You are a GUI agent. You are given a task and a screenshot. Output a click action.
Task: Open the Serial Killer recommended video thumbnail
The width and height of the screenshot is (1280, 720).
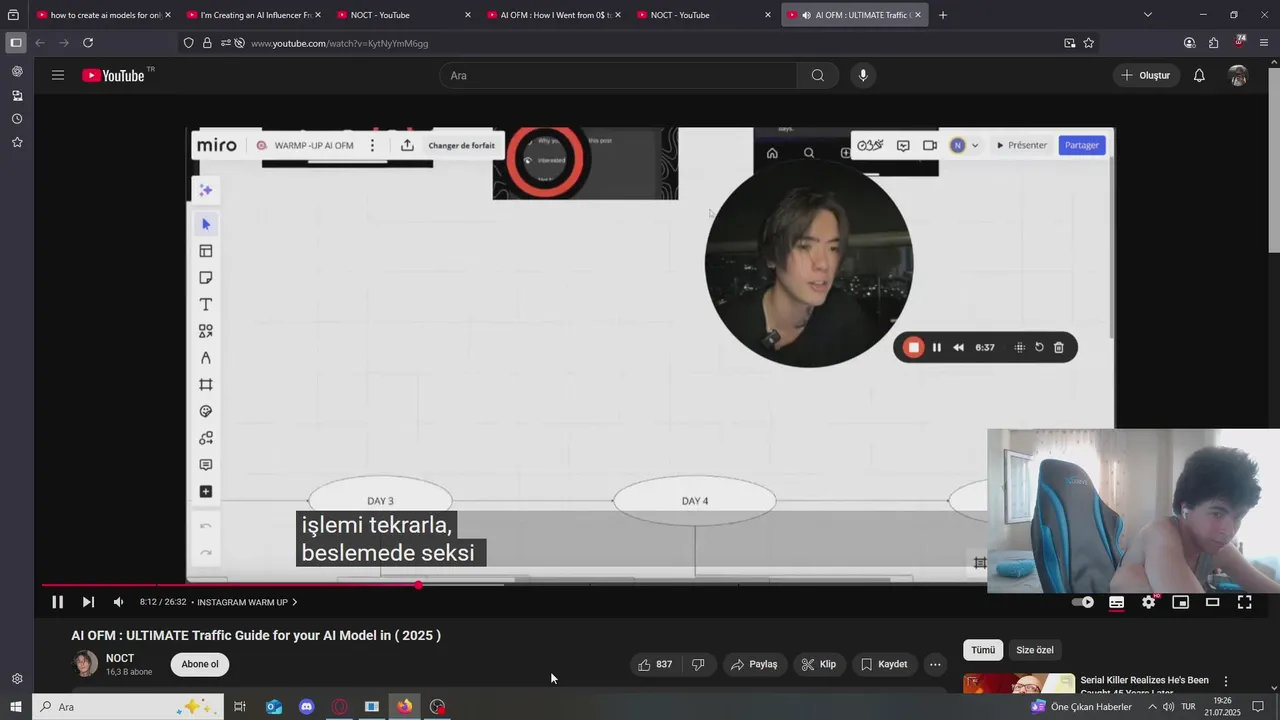point(1019,683)
